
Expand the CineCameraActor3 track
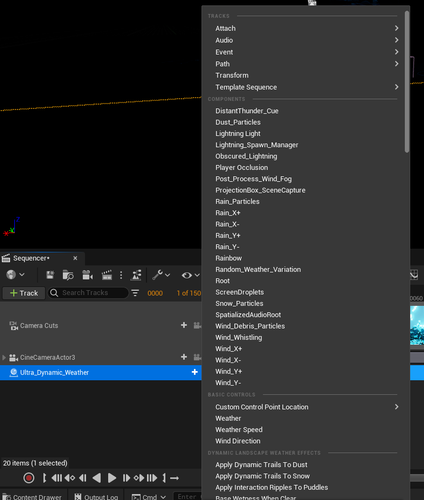[4, 357]
